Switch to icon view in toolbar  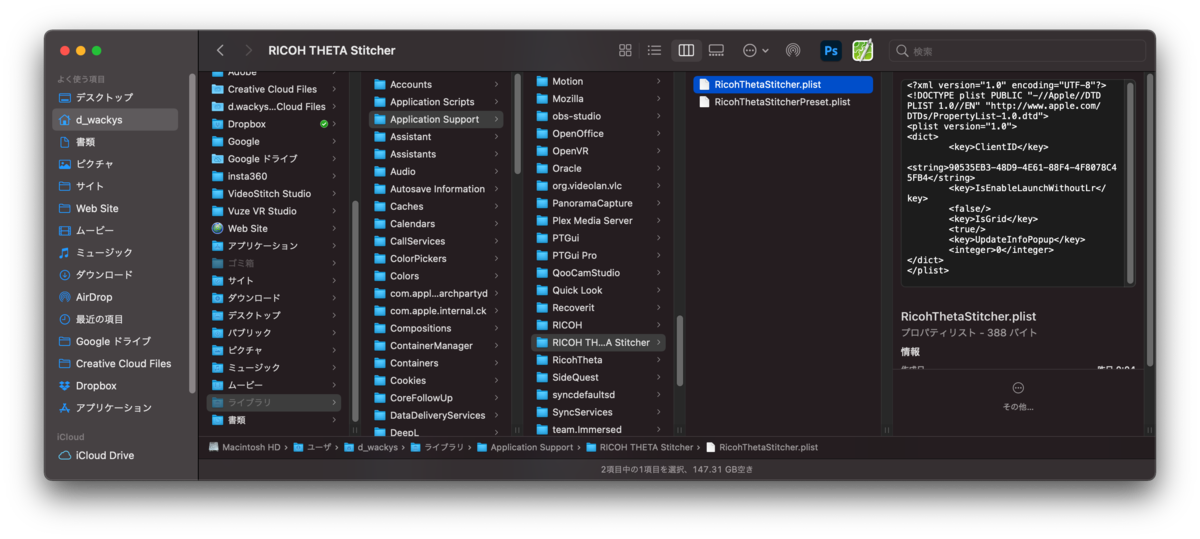click(625, 50)
